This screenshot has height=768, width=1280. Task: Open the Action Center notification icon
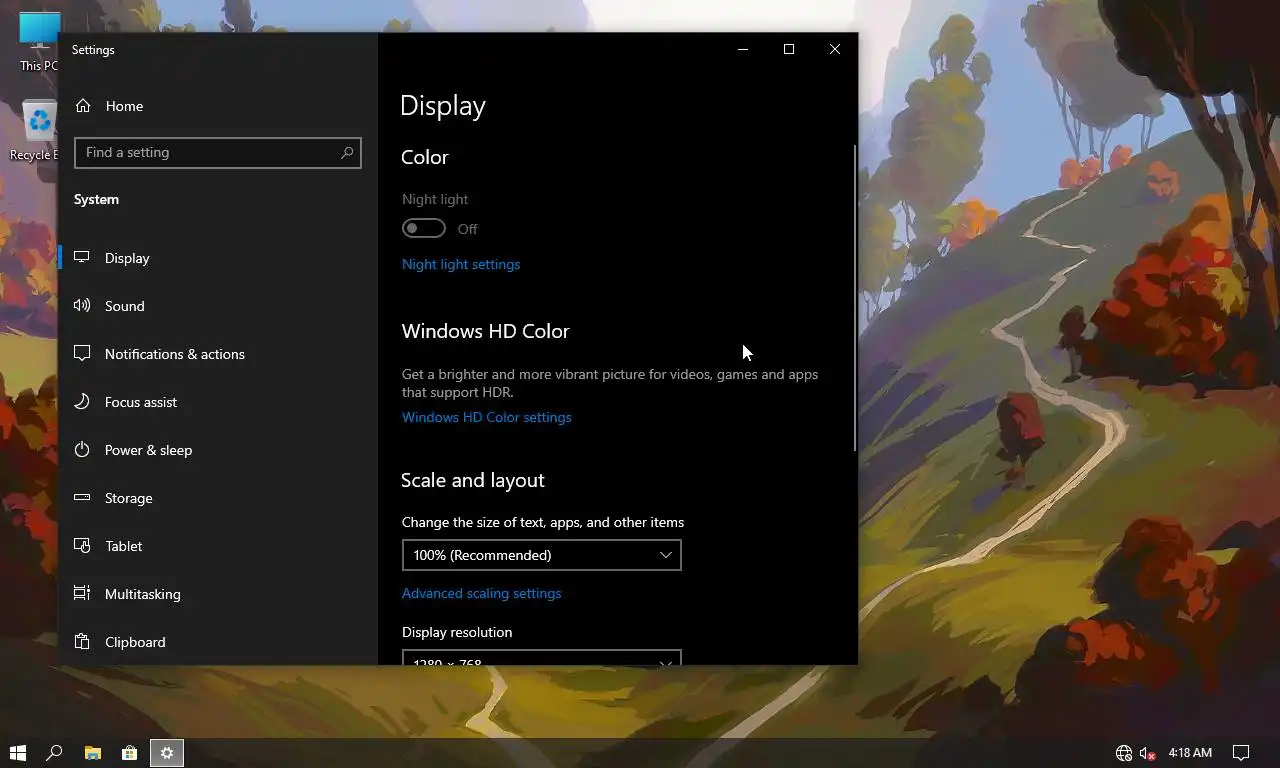(1241, 753)
